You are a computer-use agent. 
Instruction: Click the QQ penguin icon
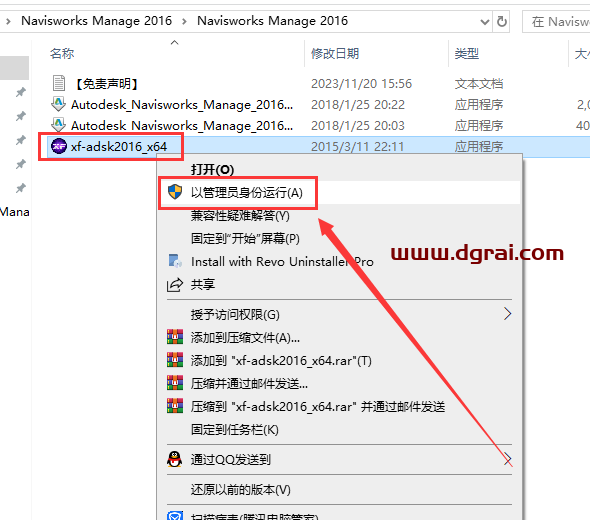pyautogui.click(x=175, y=459)
